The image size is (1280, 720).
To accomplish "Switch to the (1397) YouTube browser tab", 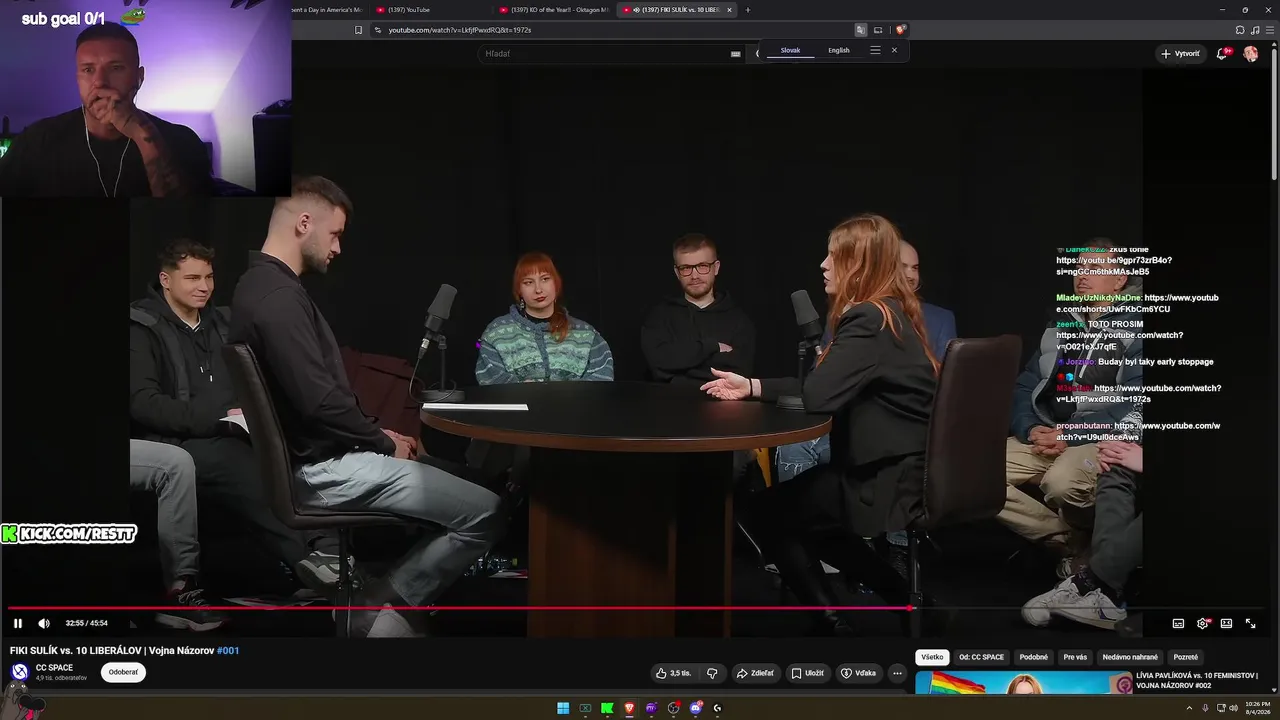I will click(428, 10).
